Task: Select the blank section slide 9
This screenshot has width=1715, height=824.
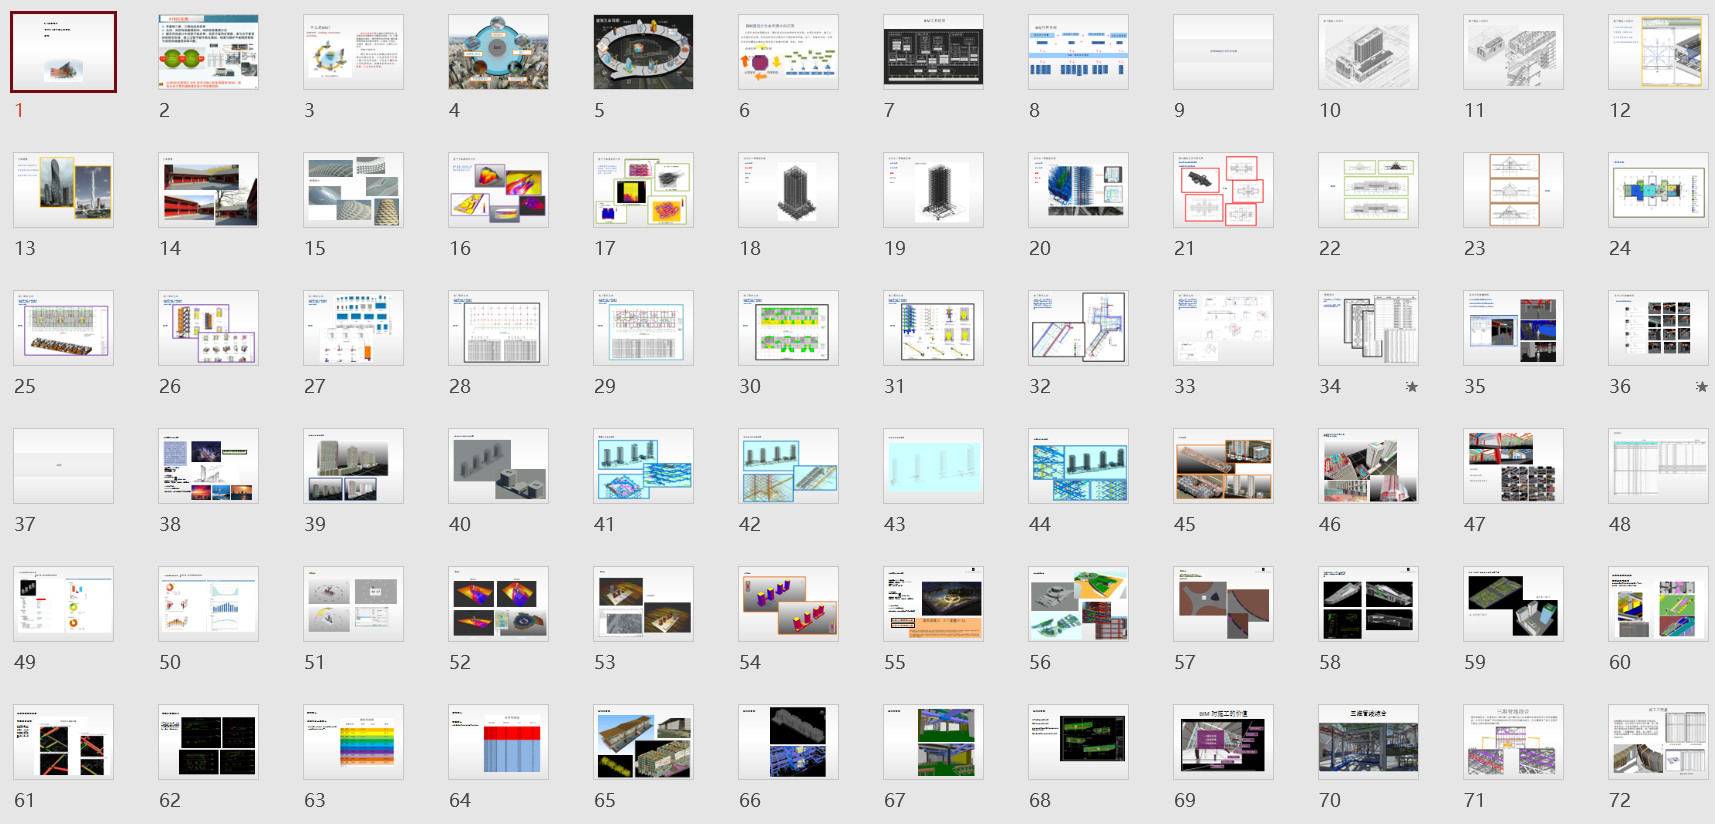Action: pos(1223,52)
